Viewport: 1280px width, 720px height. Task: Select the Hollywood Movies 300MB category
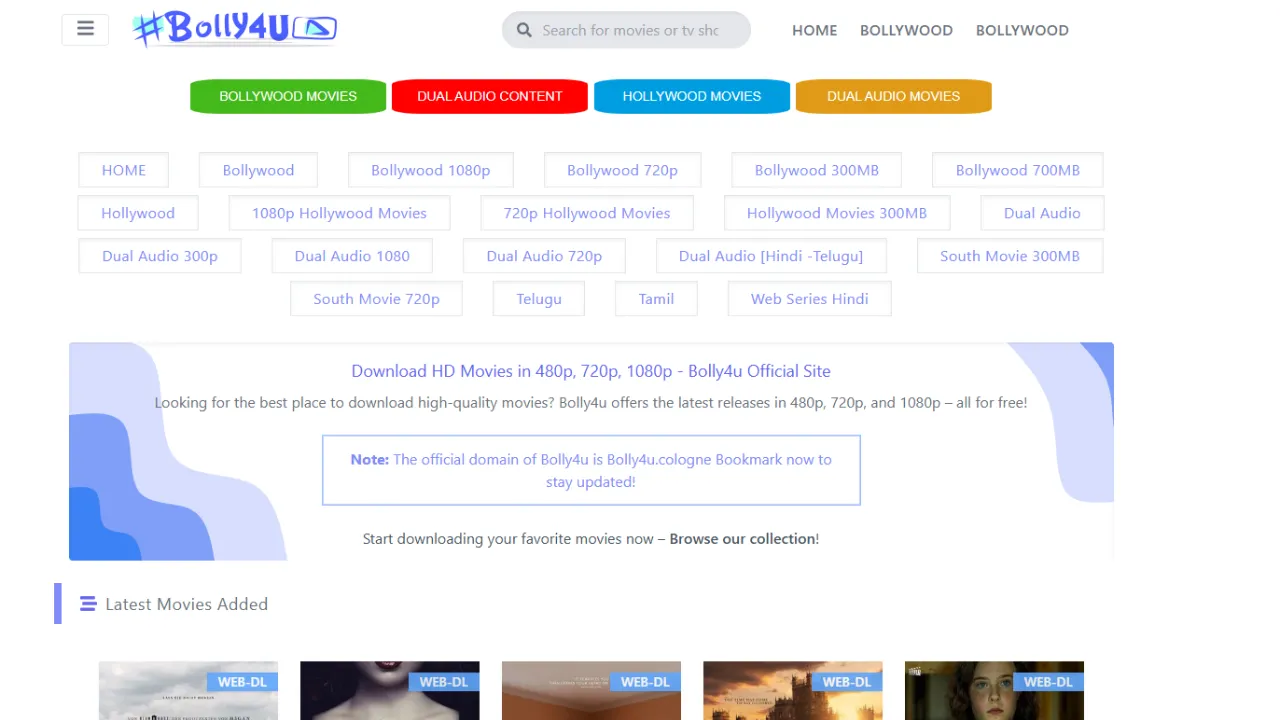[x=836, y=213]
